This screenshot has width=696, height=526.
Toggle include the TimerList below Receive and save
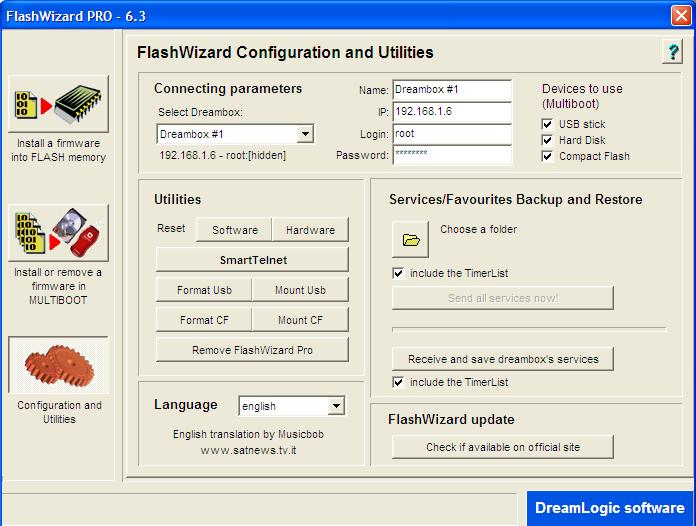398,382
